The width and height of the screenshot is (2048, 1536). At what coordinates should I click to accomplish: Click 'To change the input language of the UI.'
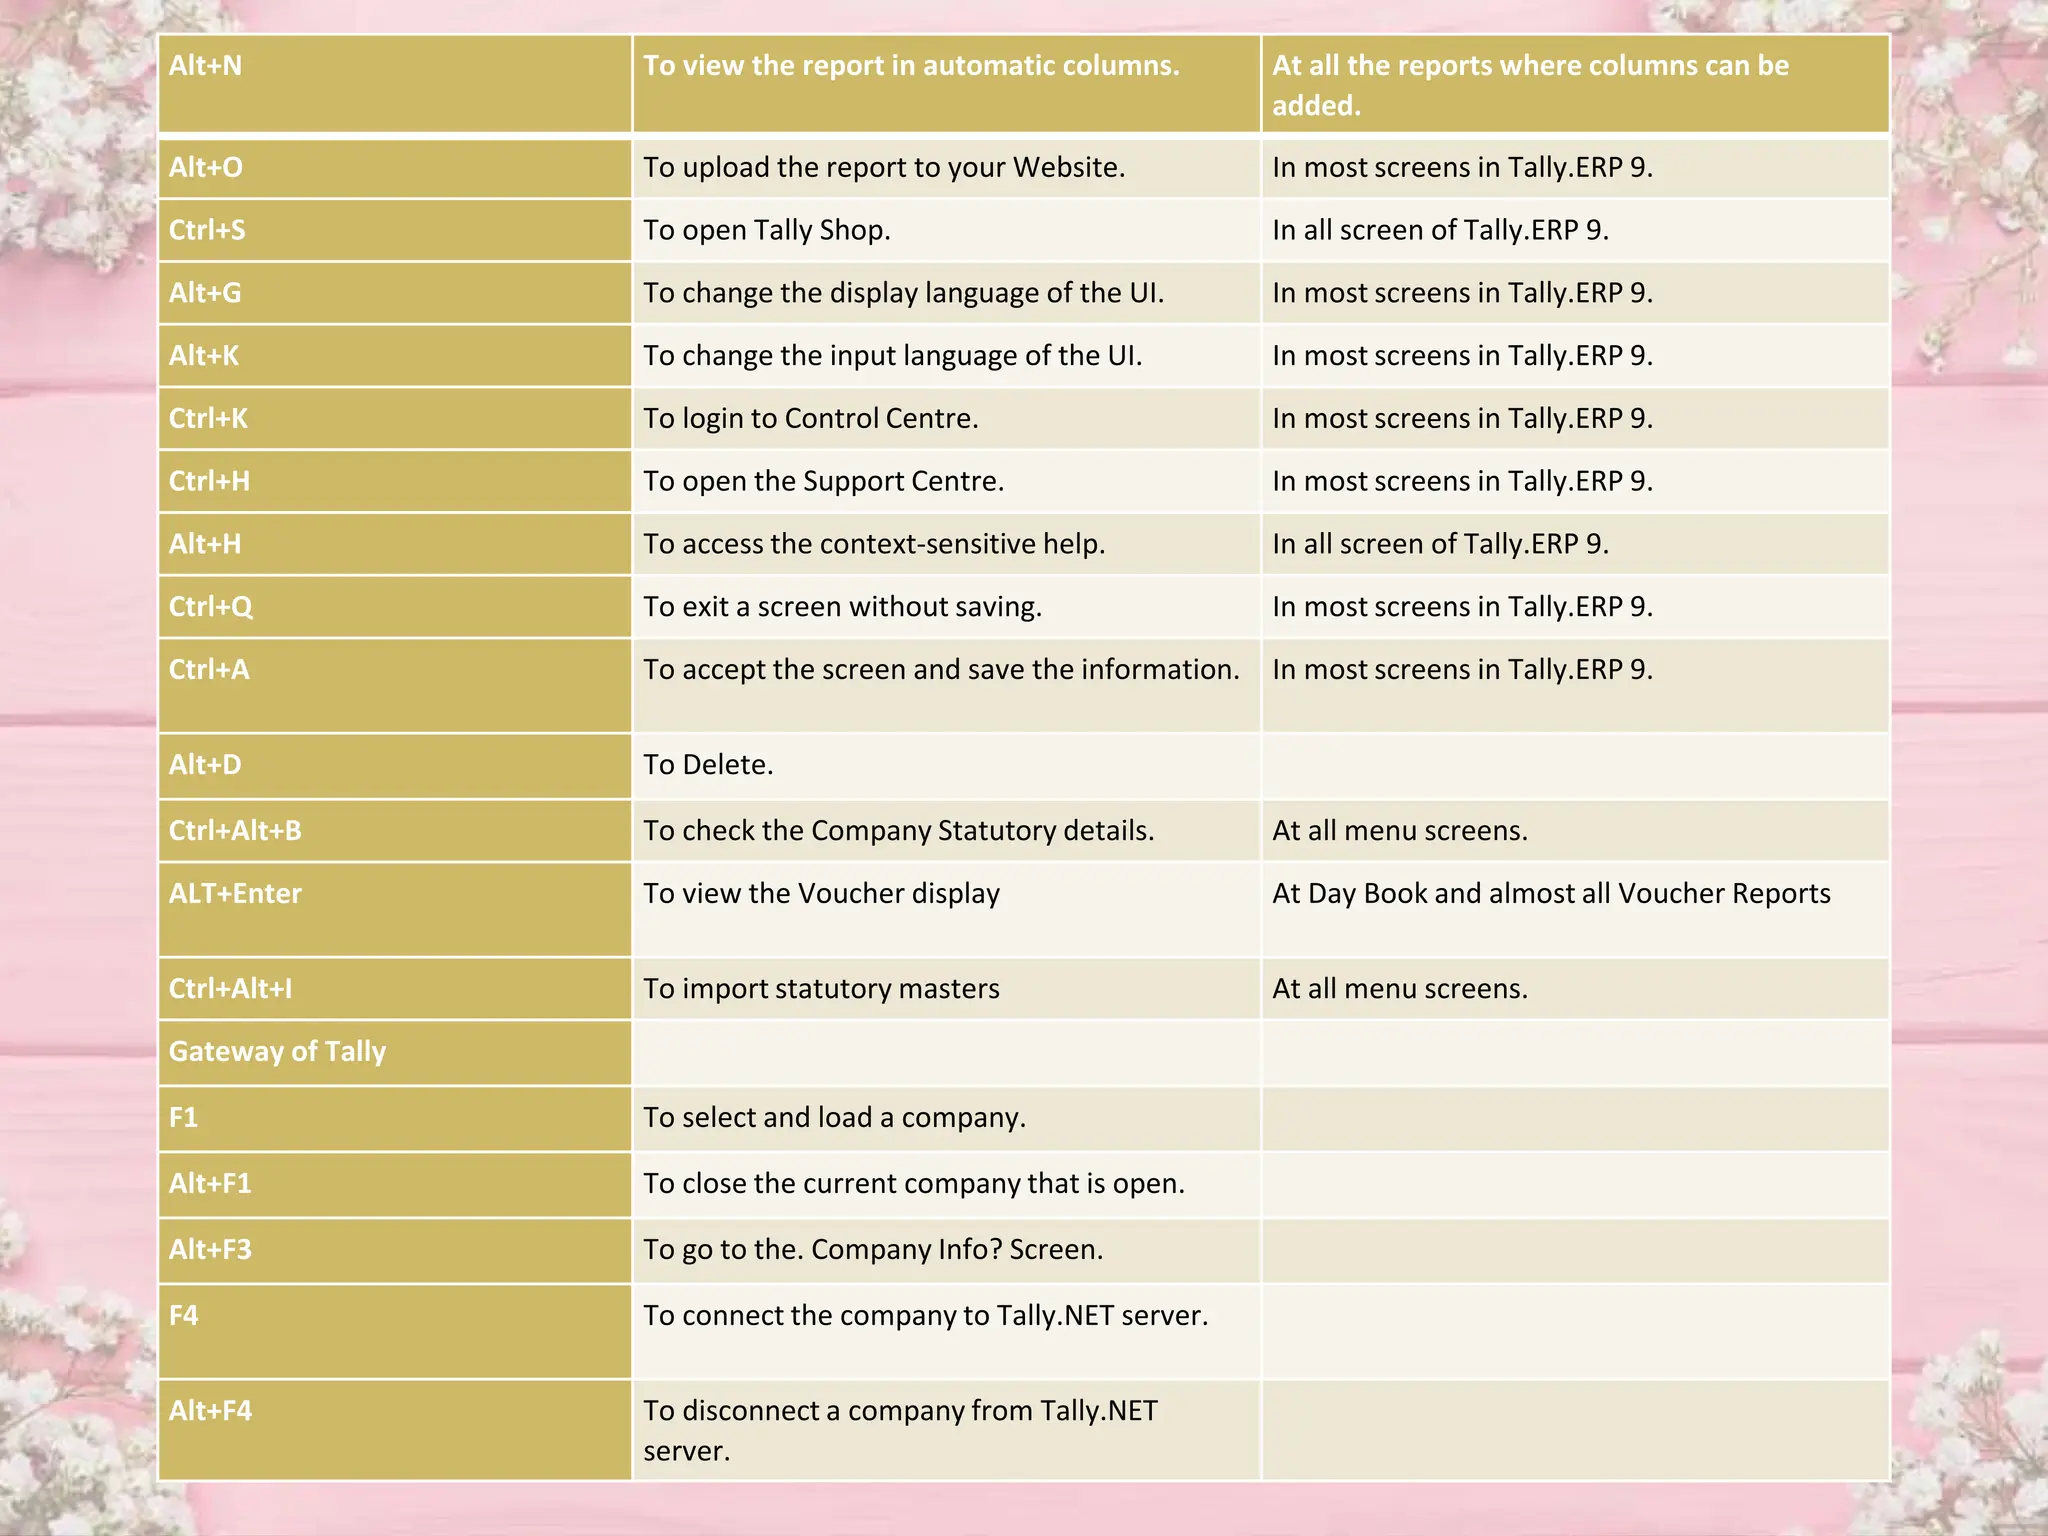tap(893, 357)
